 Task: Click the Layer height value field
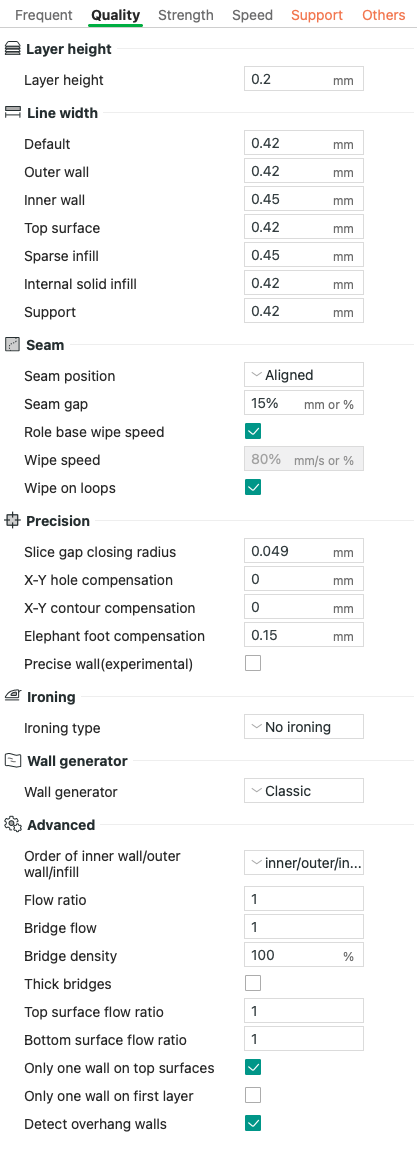coord(303,79)
